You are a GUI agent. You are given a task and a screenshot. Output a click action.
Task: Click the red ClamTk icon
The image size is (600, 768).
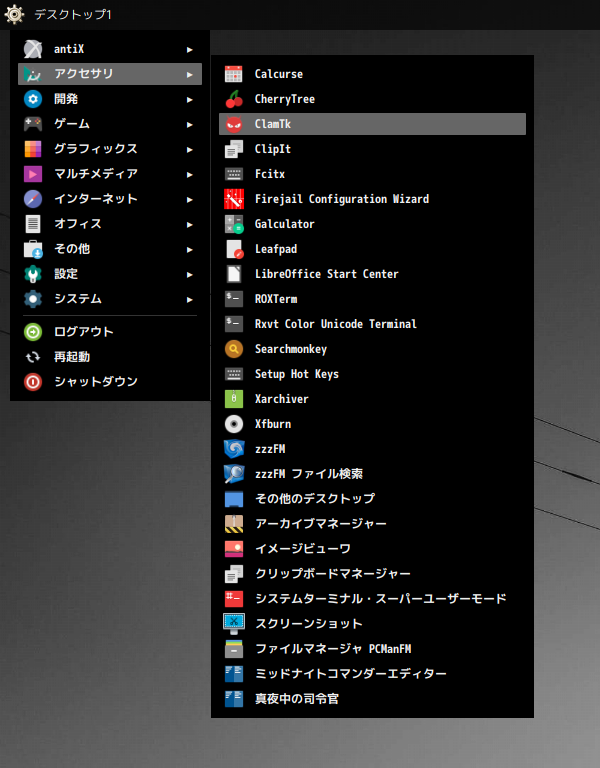coord(234,124)
